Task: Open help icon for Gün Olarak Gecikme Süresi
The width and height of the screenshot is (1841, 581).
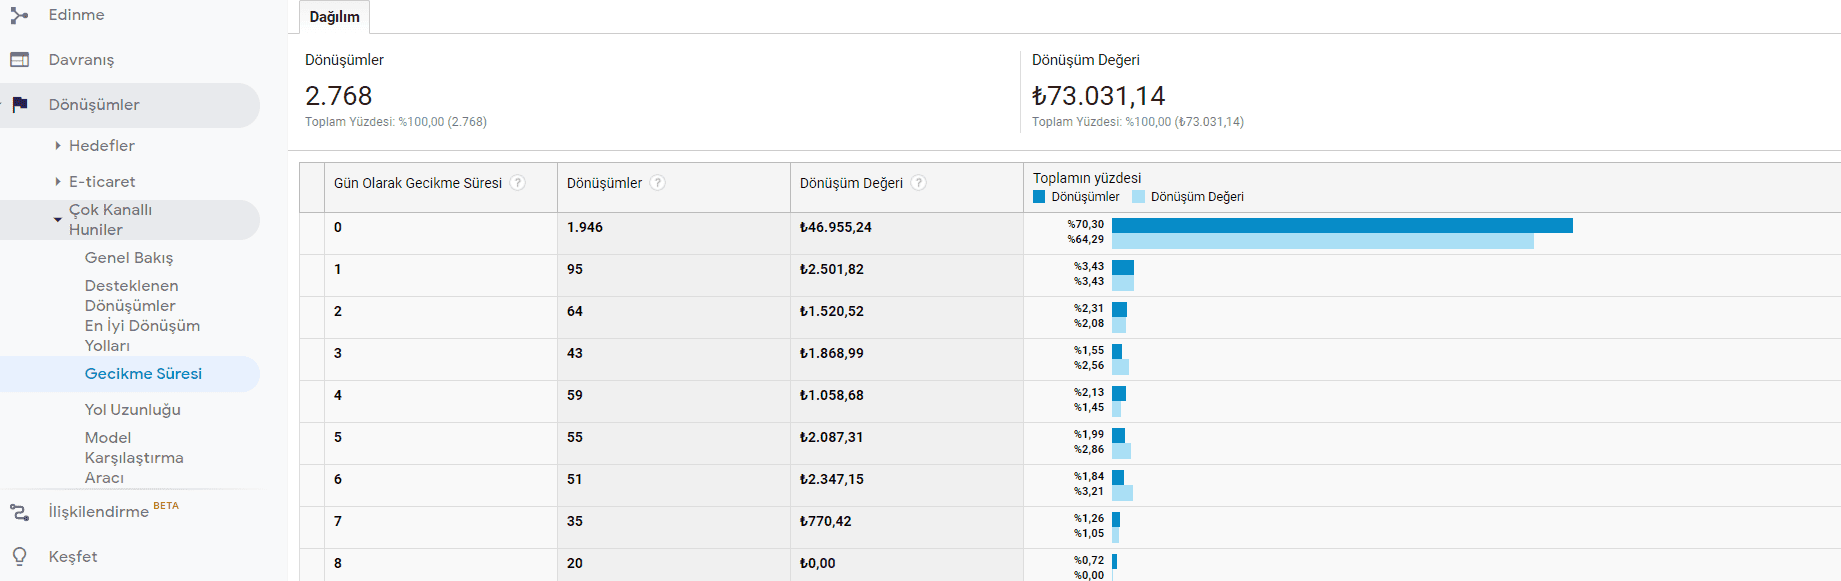Action: coord(517,183)
